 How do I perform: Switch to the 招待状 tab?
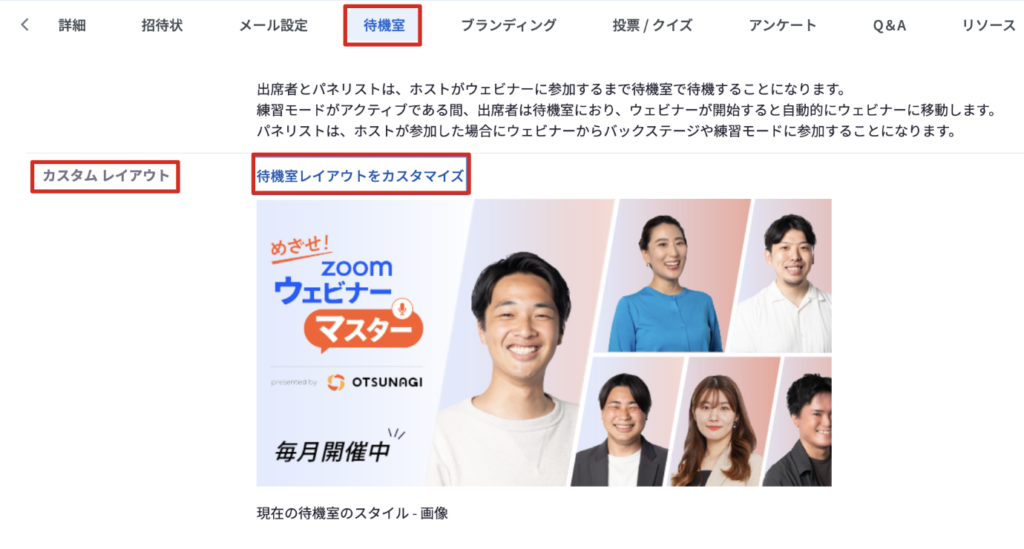162,25
